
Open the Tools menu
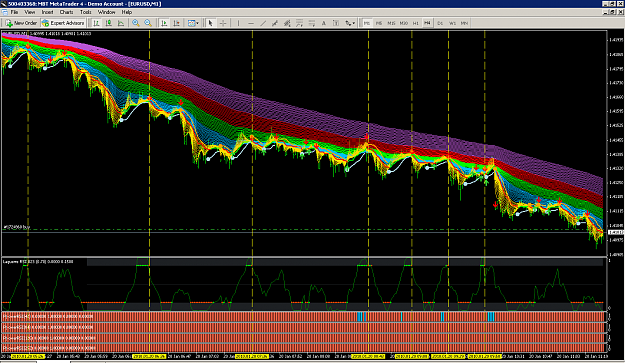pyautogui.click(x=85, y=12)
